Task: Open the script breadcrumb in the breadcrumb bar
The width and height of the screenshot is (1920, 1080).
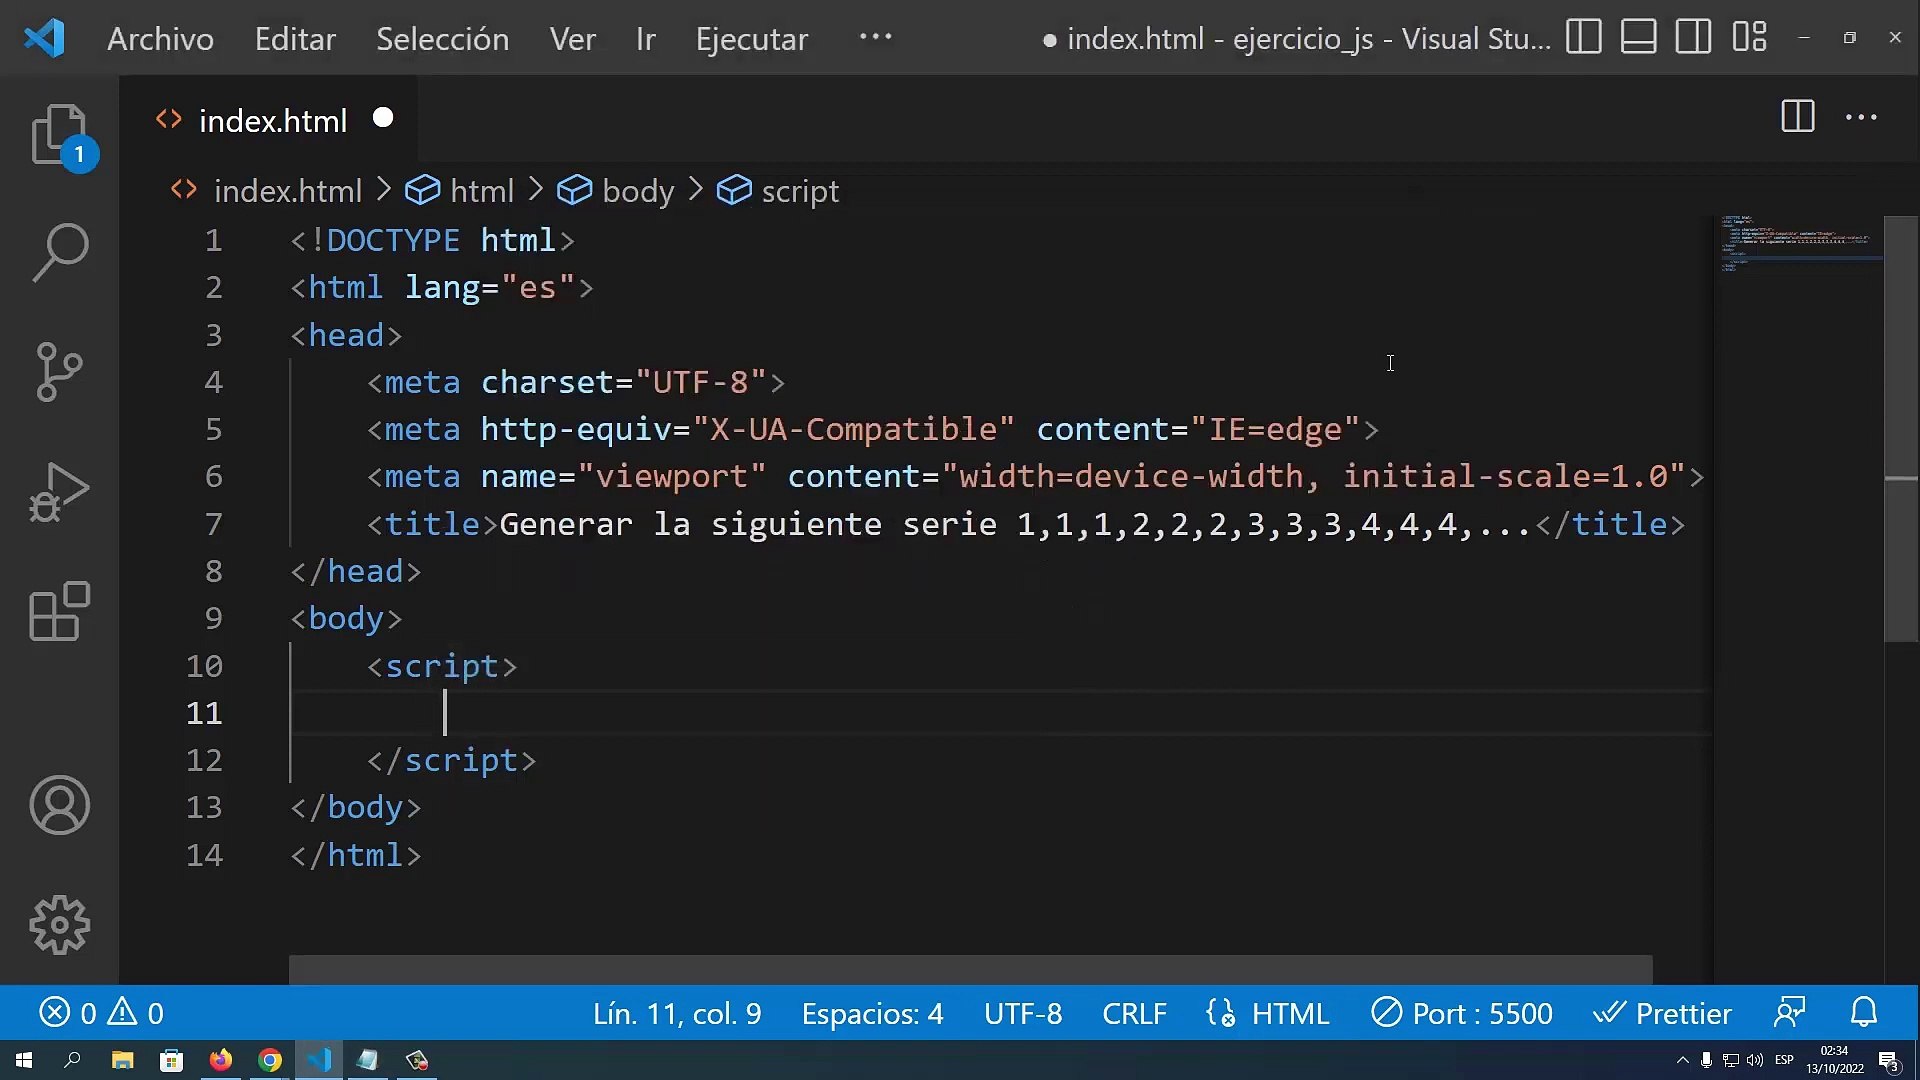Action: (x=799, y=191)
